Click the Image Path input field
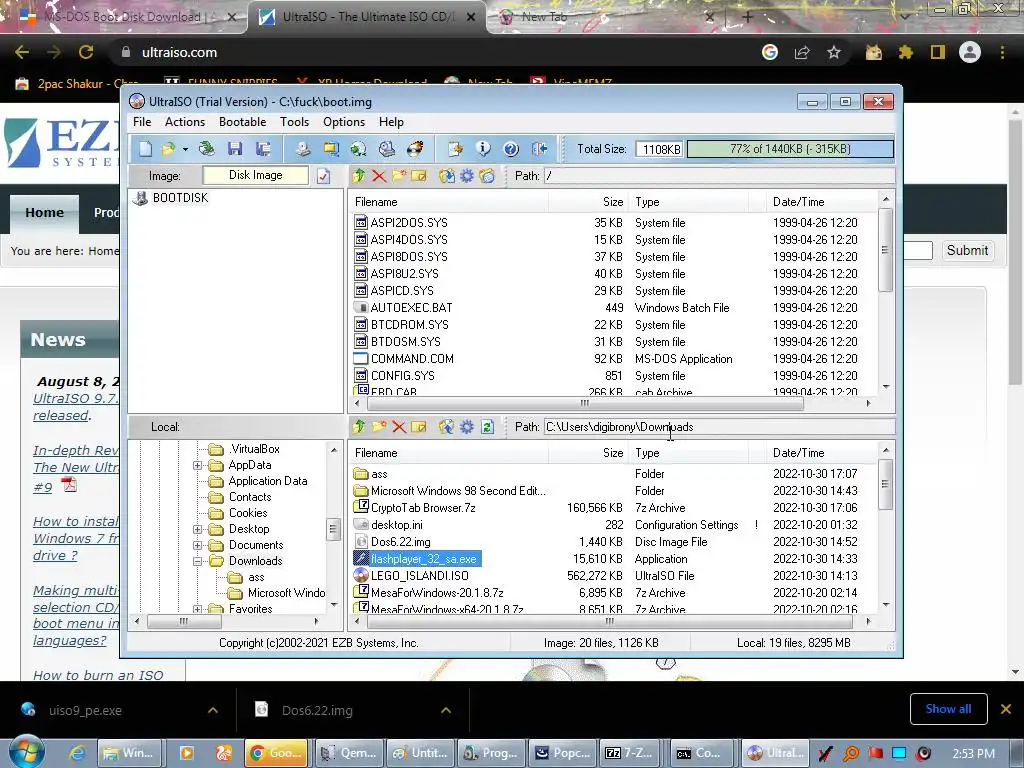The width and height of the screenshot is (1024, 768). tap(719, 176)
